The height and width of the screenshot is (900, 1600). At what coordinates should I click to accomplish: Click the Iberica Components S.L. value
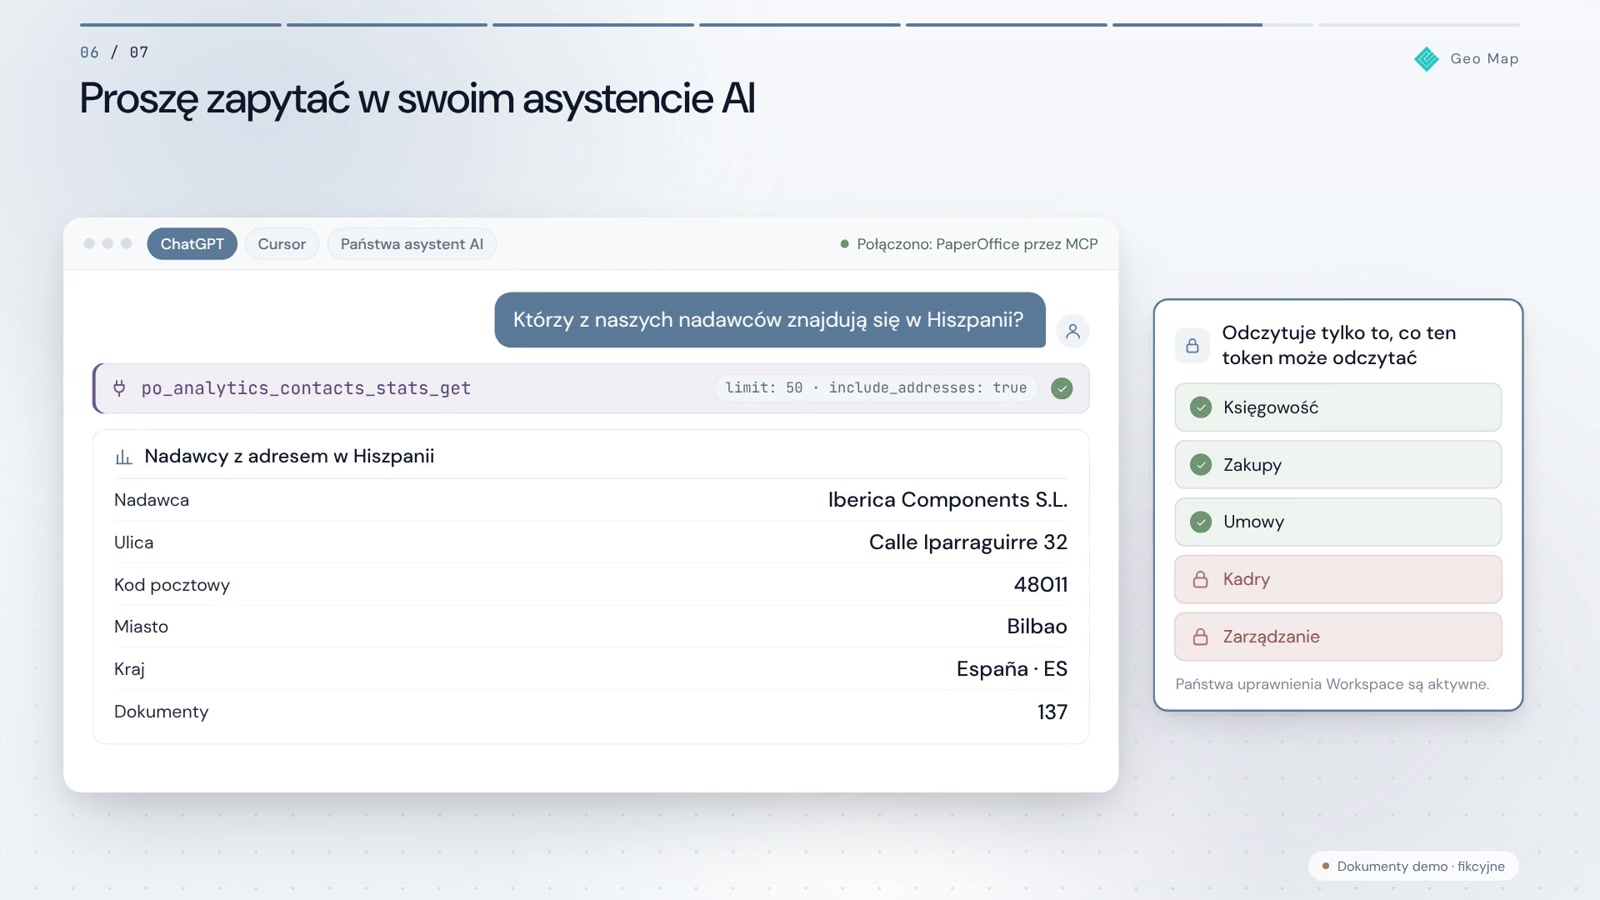[x=948, y=500]
